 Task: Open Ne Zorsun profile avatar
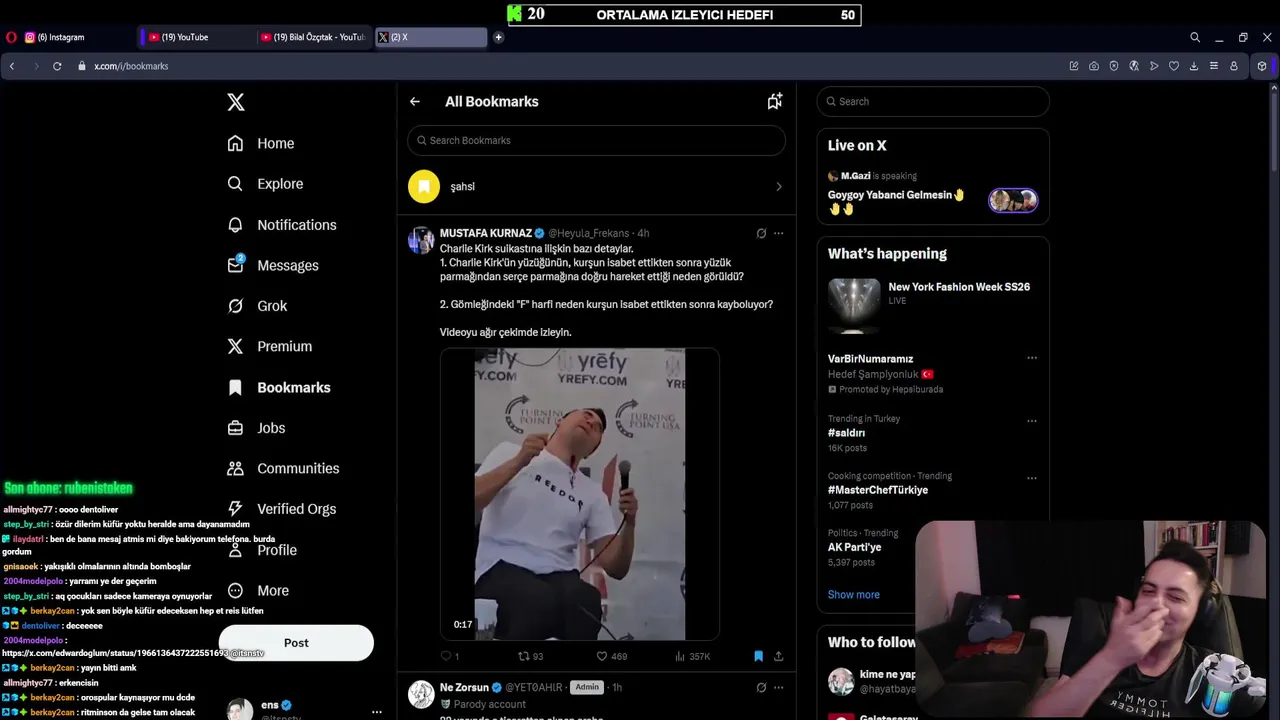tap(421, 694)
